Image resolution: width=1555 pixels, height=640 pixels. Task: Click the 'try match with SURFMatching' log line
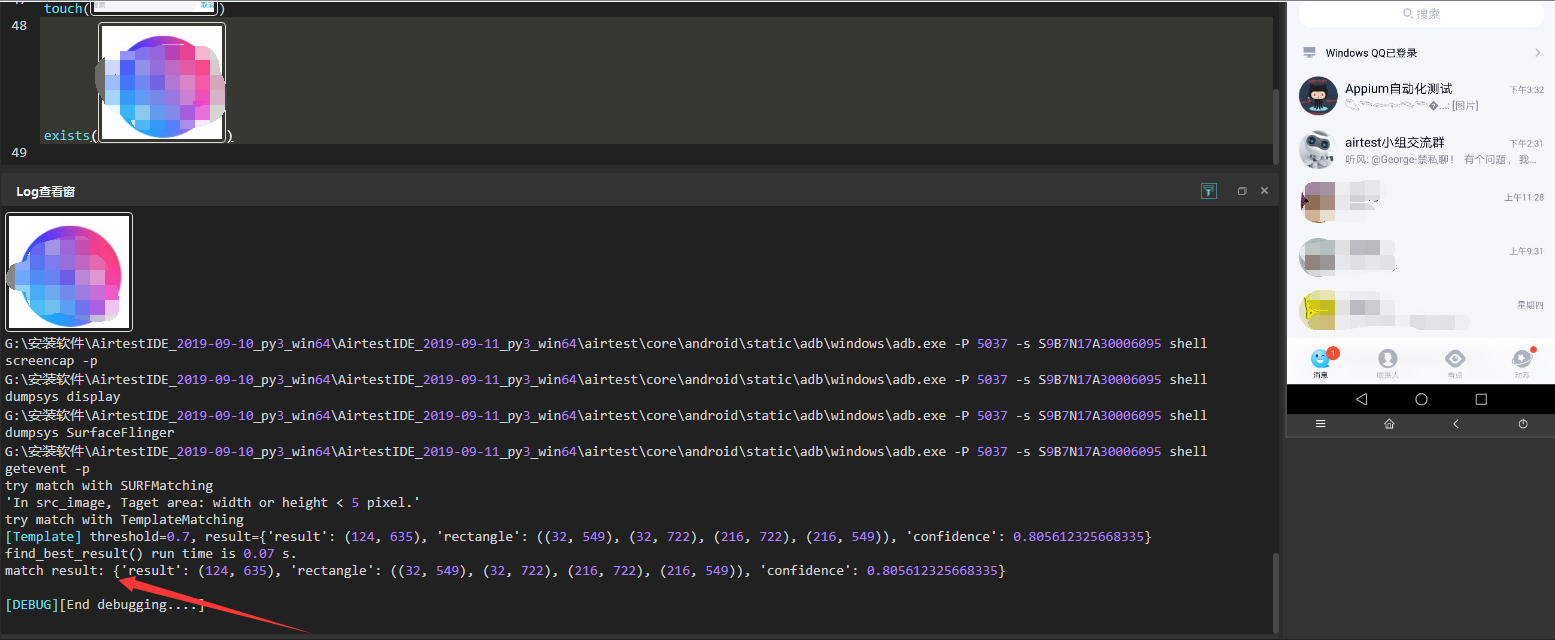[x=109, y=485]
